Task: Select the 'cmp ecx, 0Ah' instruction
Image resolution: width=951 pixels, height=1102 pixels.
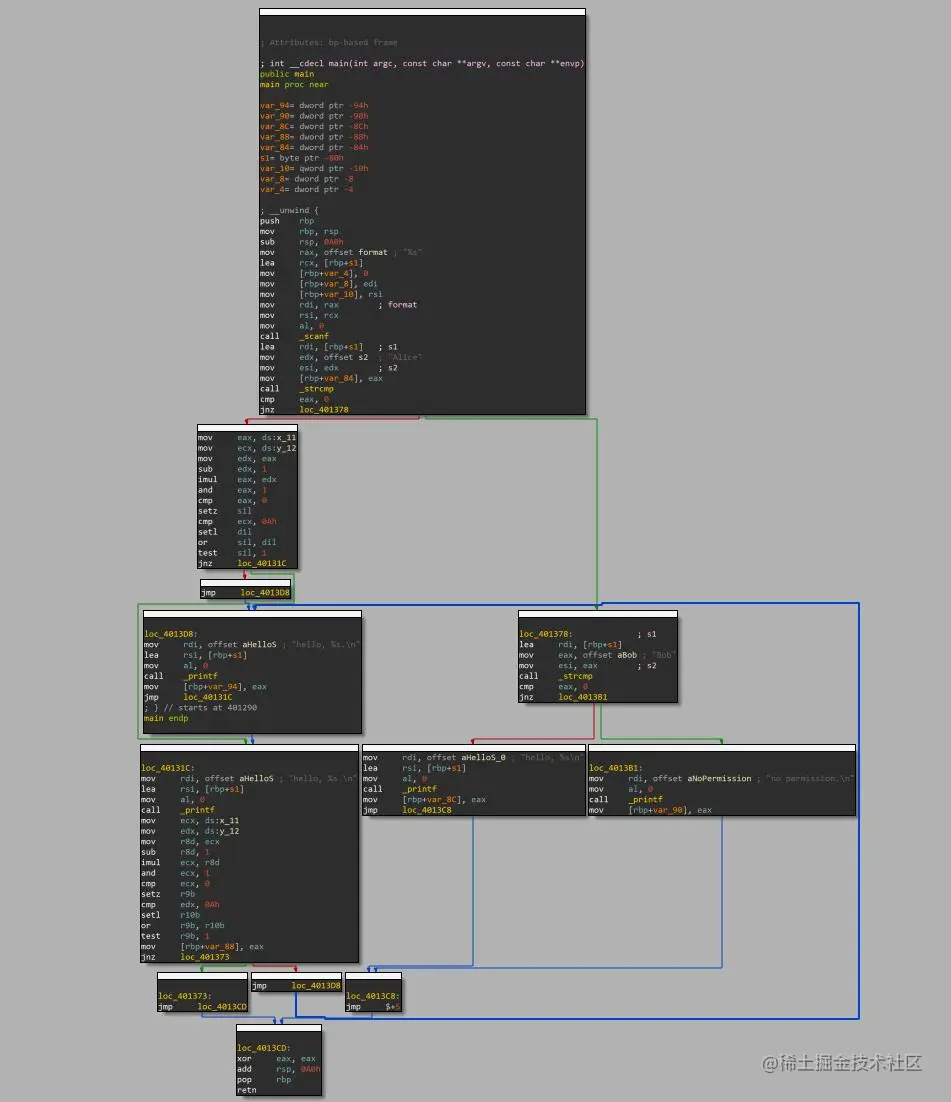Action: pos(238,521)
